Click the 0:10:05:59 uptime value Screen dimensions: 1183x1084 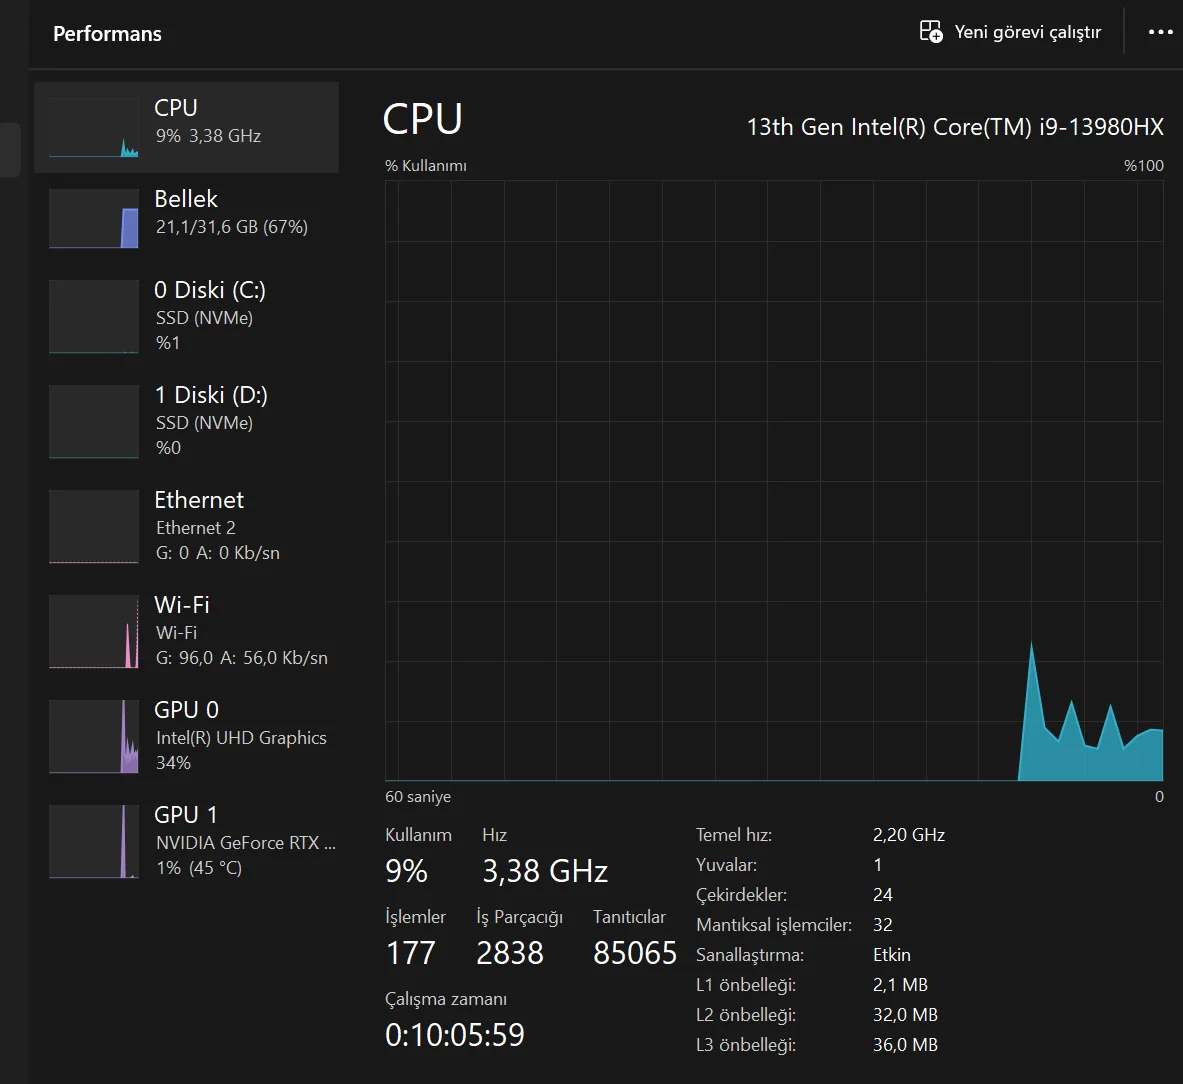click(x=455, y=1035)
